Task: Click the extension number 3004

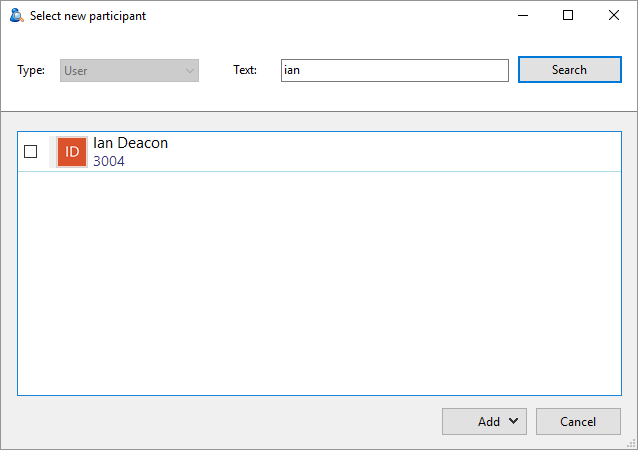Action: pos(109,161)
